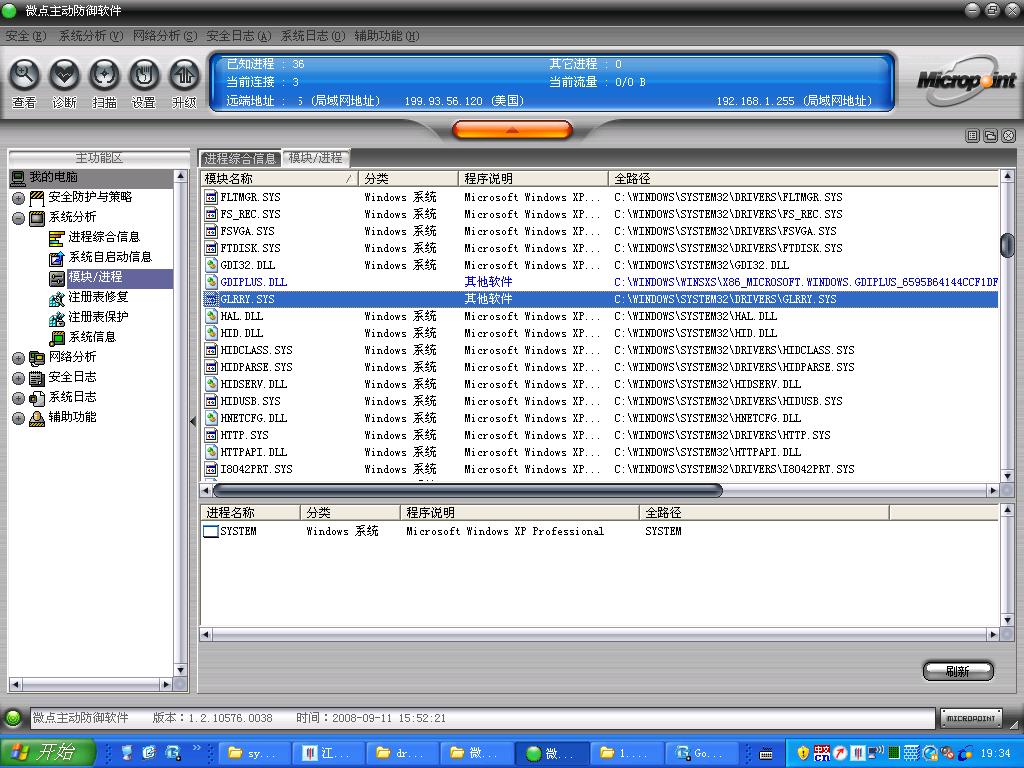Sort modules by 模块名称 column header

280,179
